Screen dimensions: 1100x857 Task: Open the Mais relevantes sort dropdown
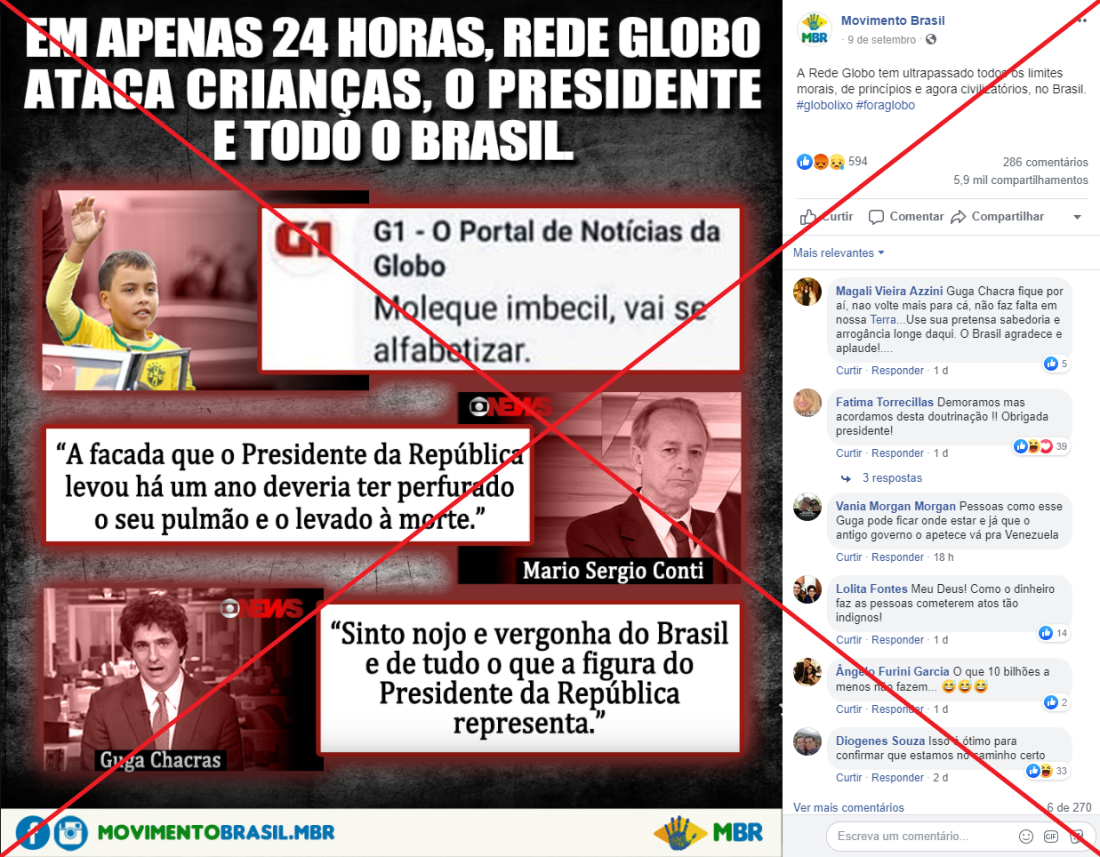pyautogui.click(x=838, y=252)
